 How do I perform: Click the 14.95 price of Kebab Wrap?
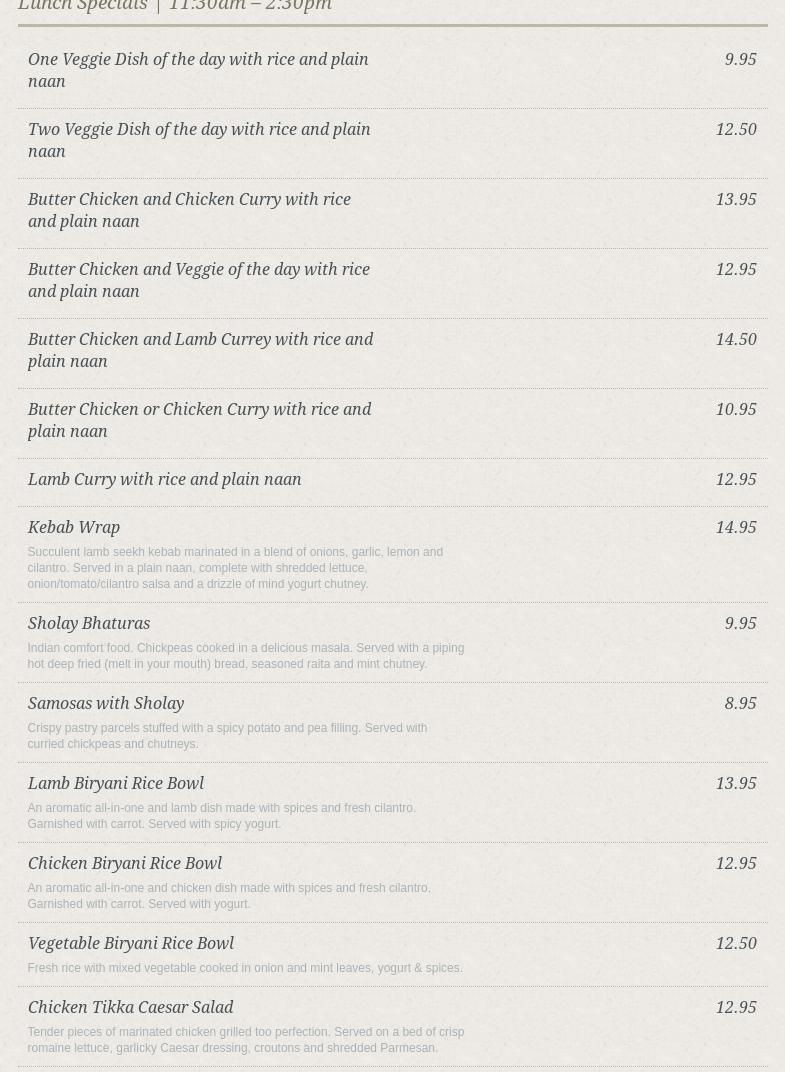735,528
